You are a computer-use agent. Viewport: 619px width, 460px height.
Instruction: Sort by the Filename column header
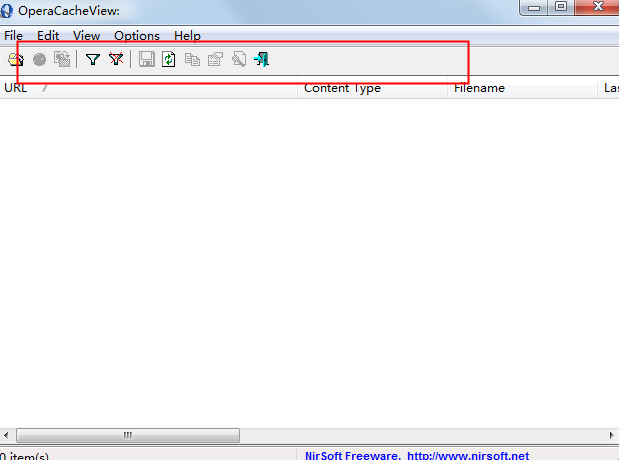click(x=522, y=88)
